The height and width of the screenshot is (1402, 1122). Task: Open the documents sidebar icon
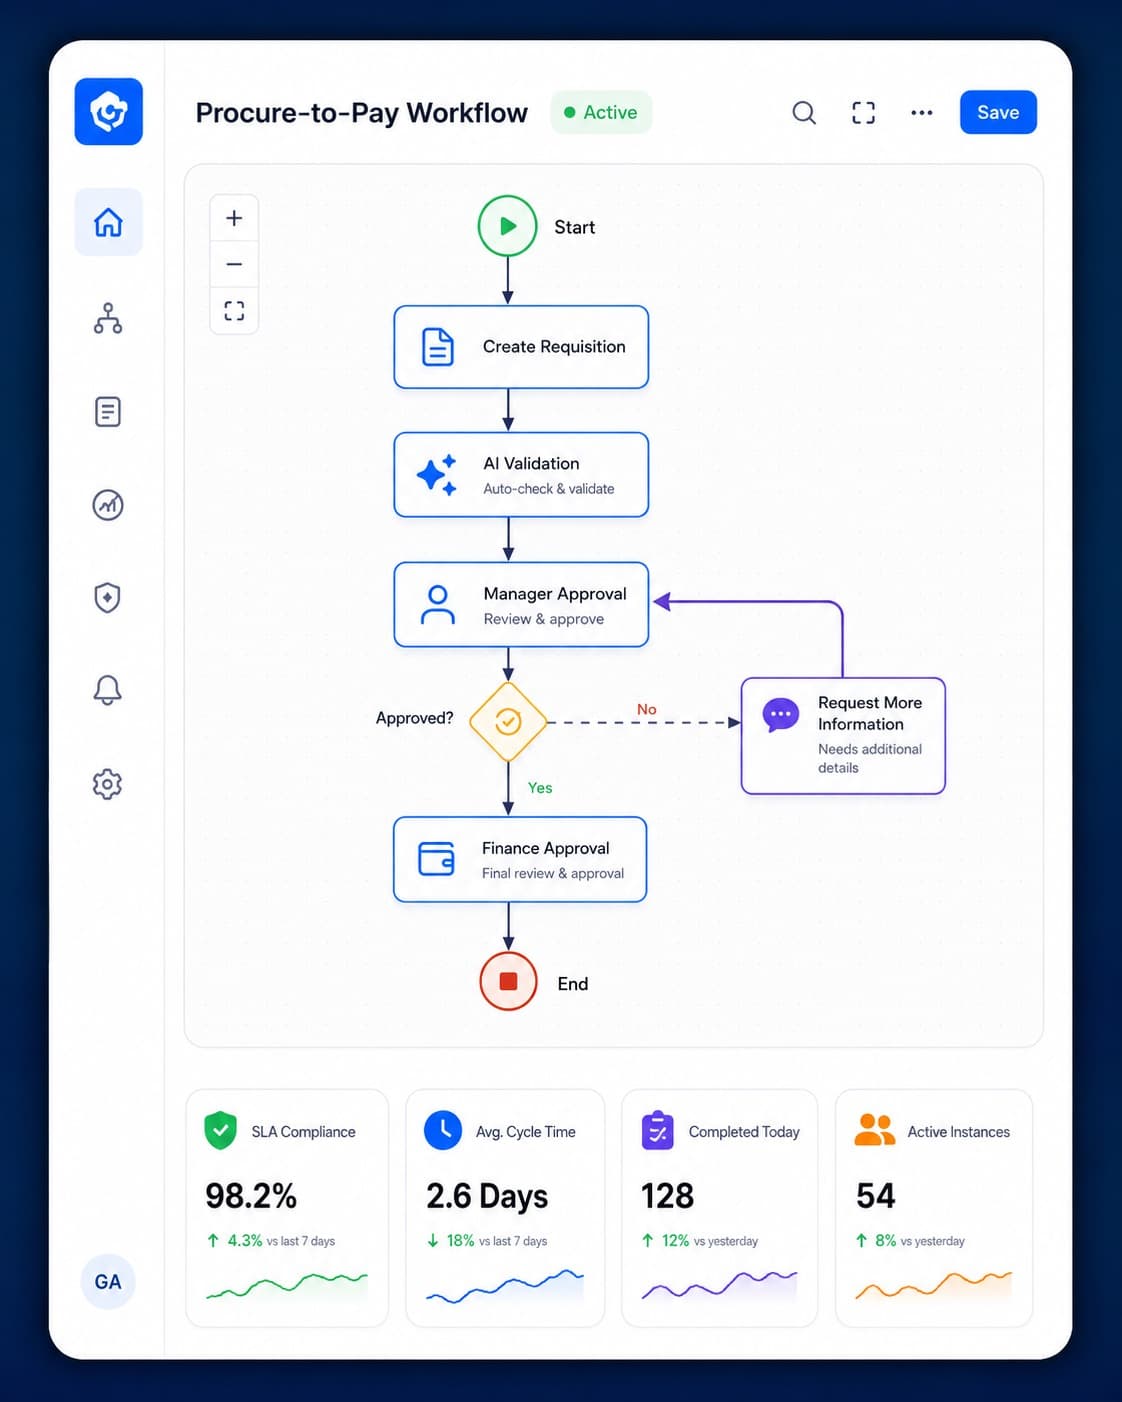tap(108, 411)
